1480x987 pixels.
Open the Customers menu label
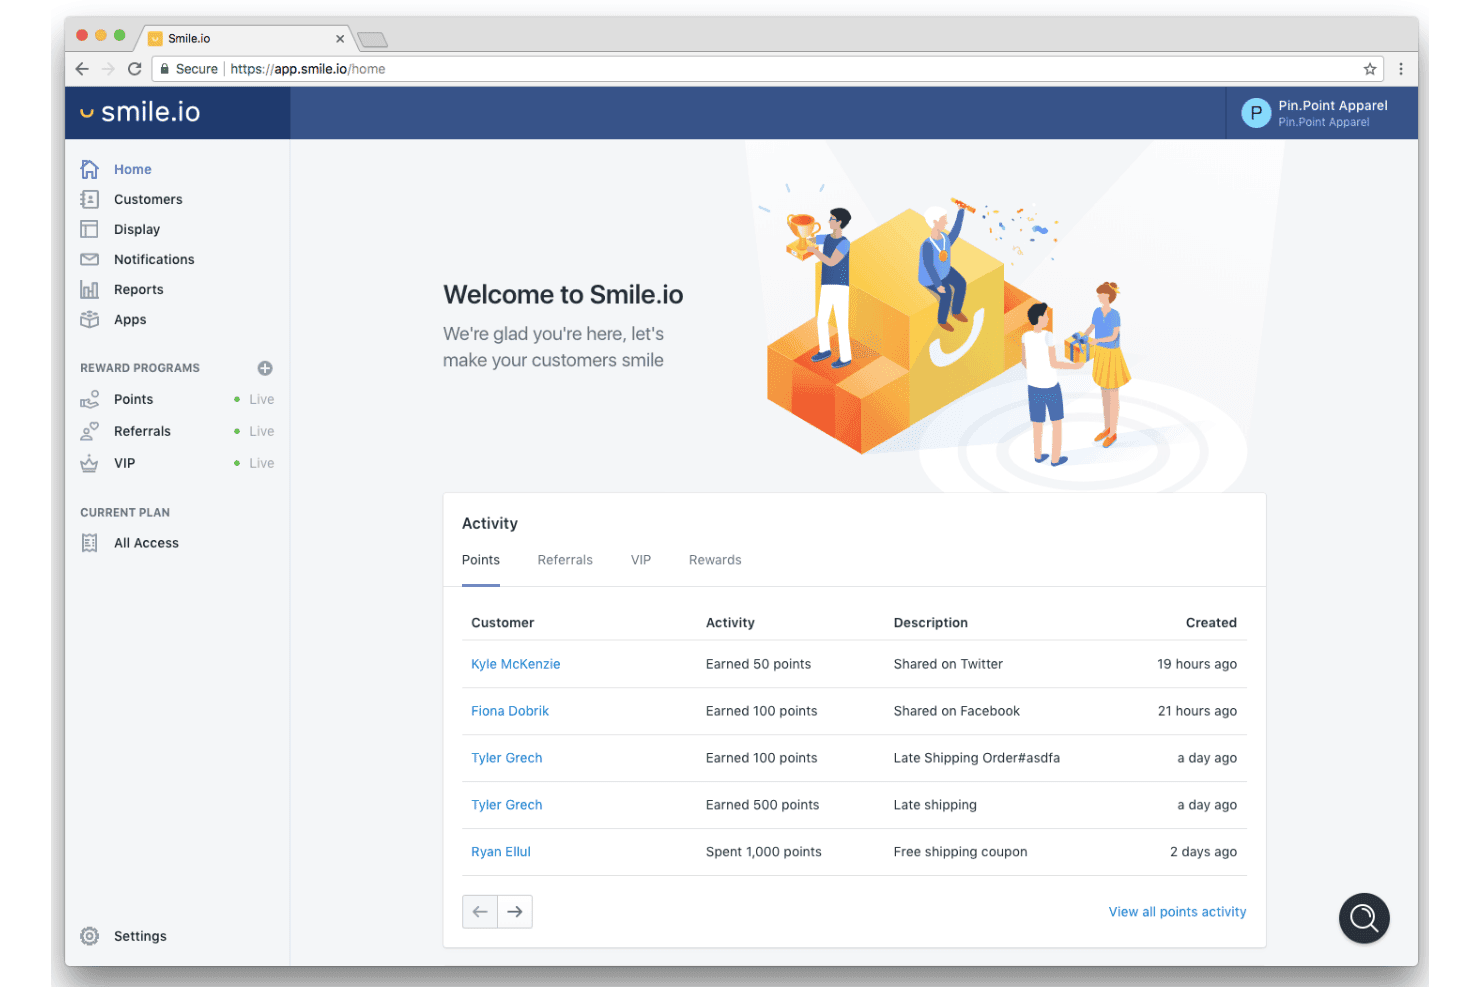[148, 199]
